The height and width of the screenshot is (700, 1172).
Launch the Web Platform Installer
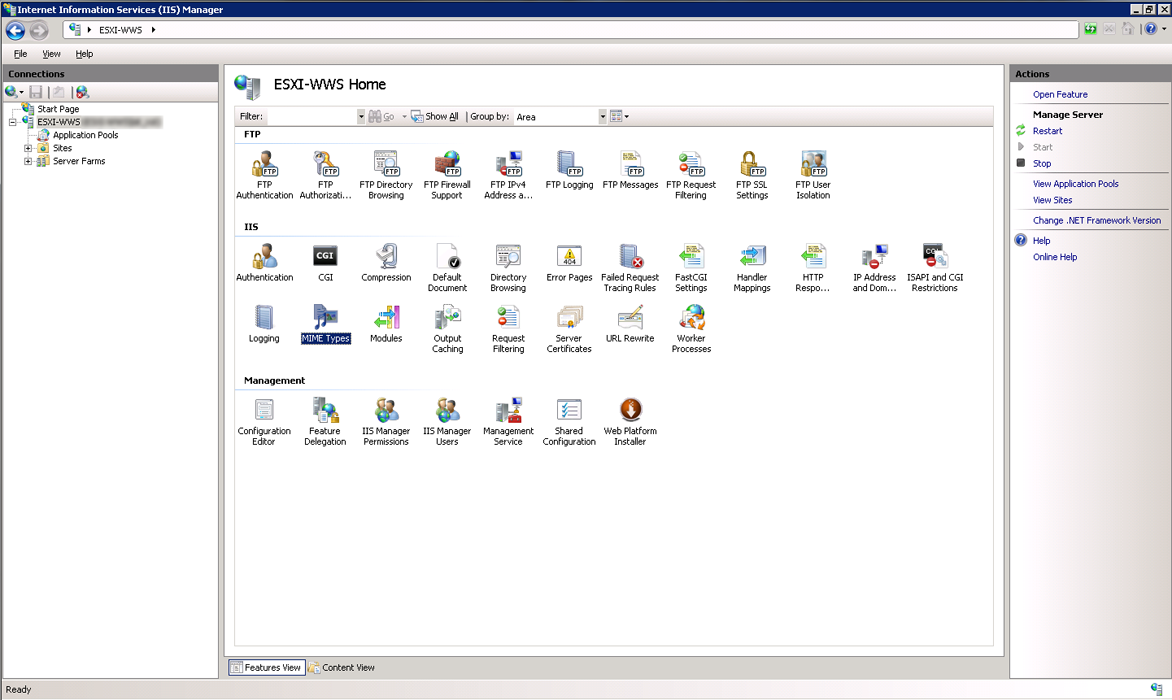coord(630,421)
